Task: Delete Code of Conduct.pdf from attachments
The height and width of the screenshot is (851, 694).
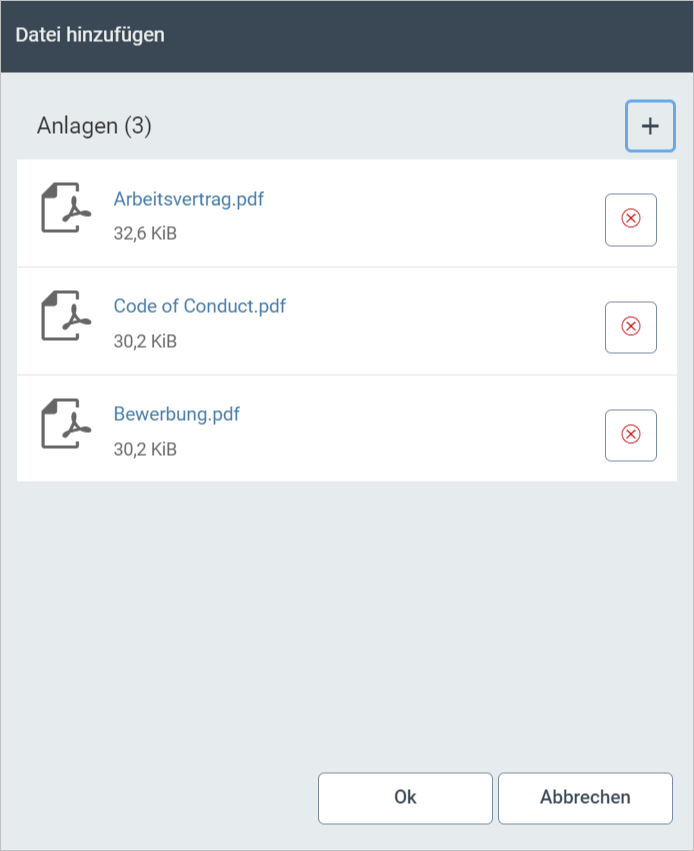Action: [631, 327]
